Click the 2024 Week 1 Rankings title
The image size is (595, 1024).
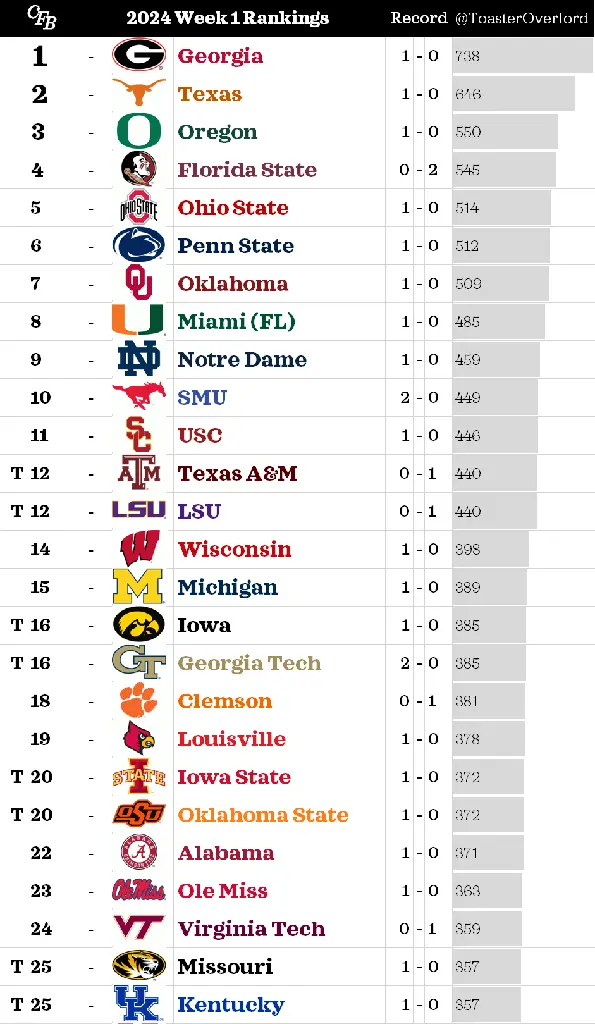click(x=228, y=18)
